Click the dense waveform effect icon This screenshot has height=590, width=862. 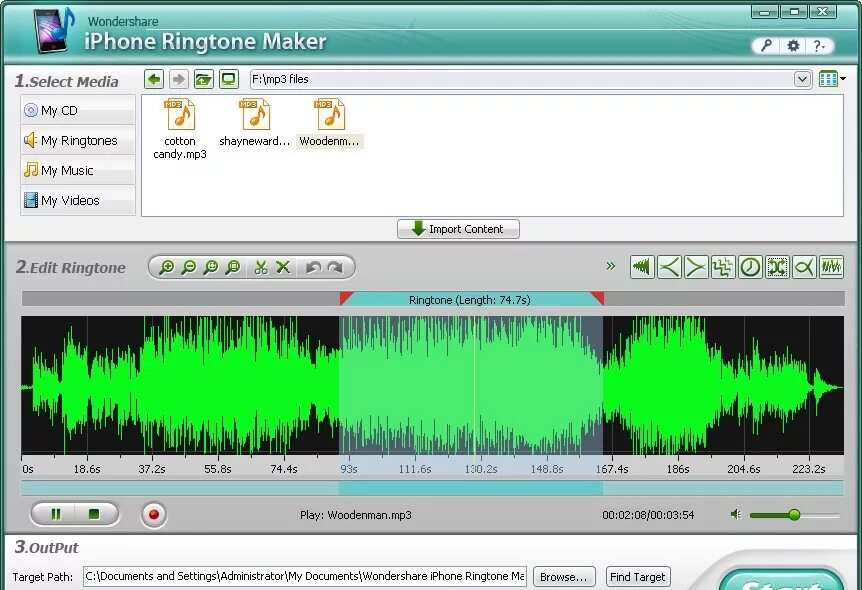click(x=831, y=267)
